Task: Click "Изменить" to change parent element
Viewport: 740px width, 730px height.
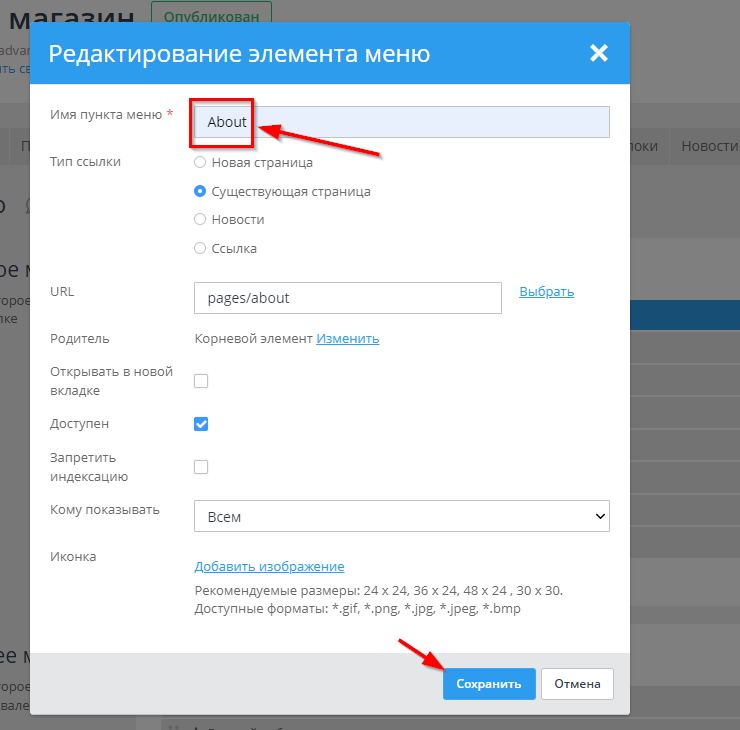Action: (348, 338)
